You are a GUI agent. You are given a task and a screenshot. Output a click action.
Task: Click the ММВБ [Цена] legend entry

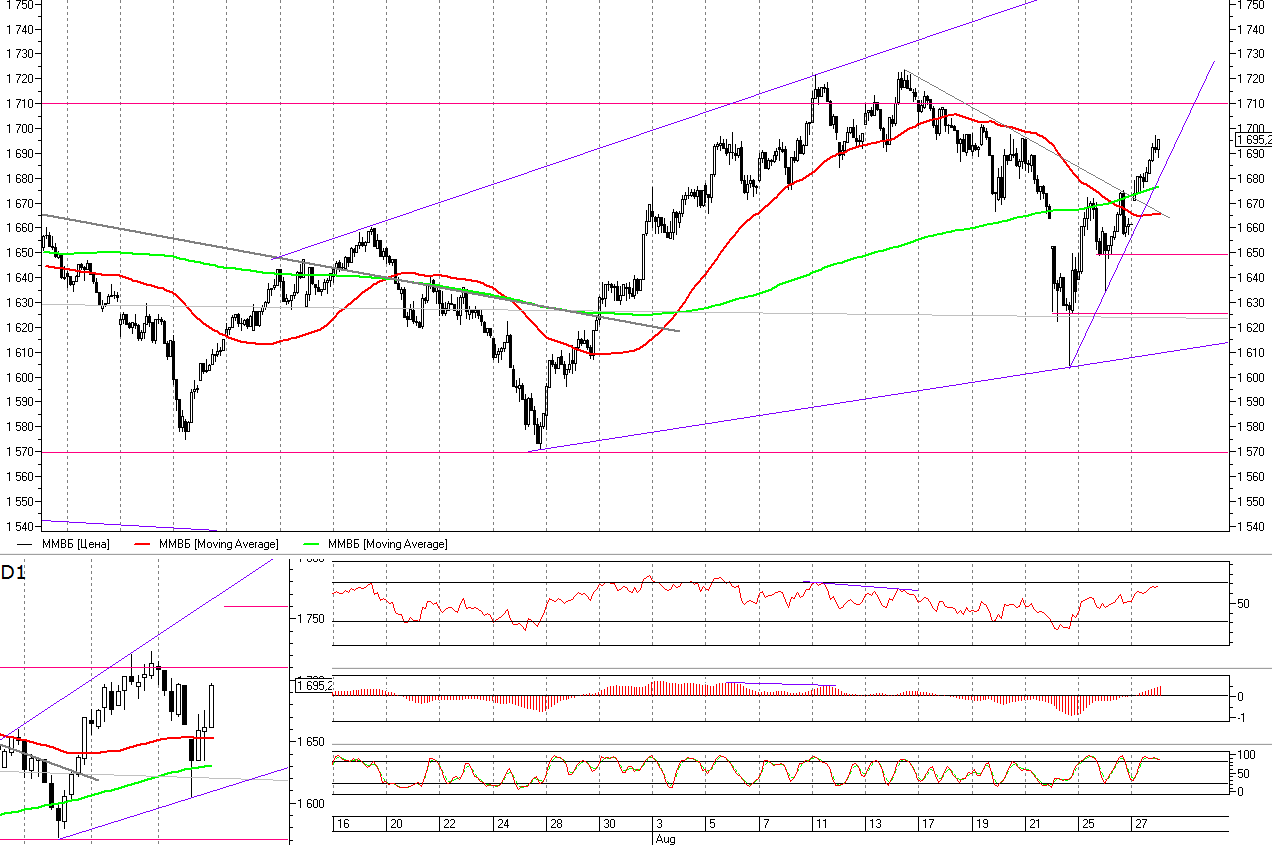[x=76, y=543]
